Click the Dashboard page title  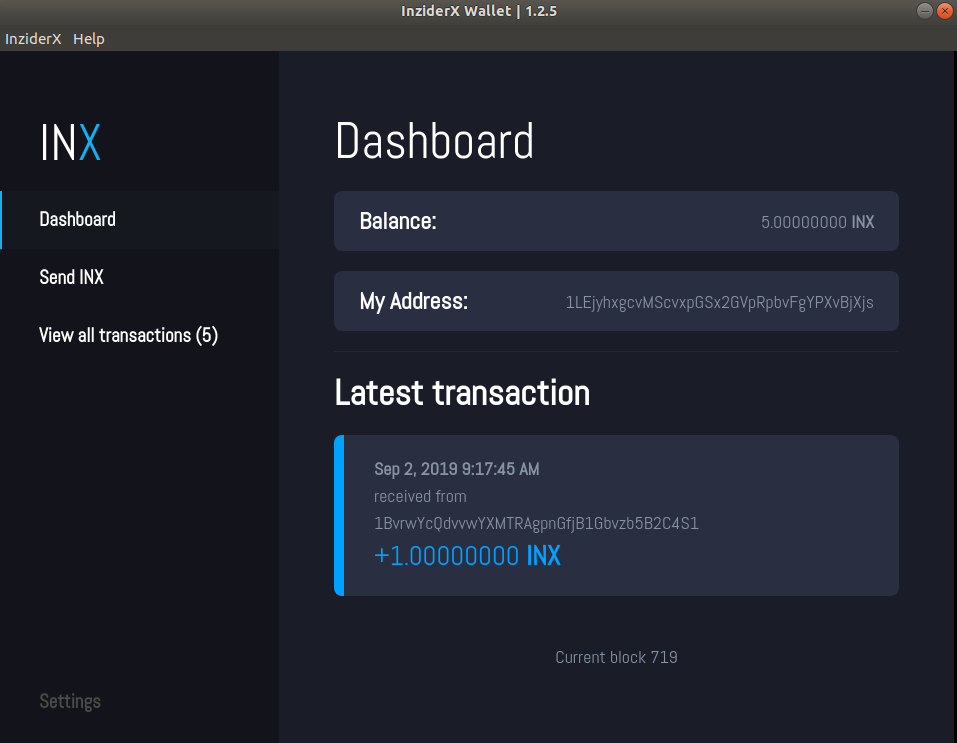[434, 141]
